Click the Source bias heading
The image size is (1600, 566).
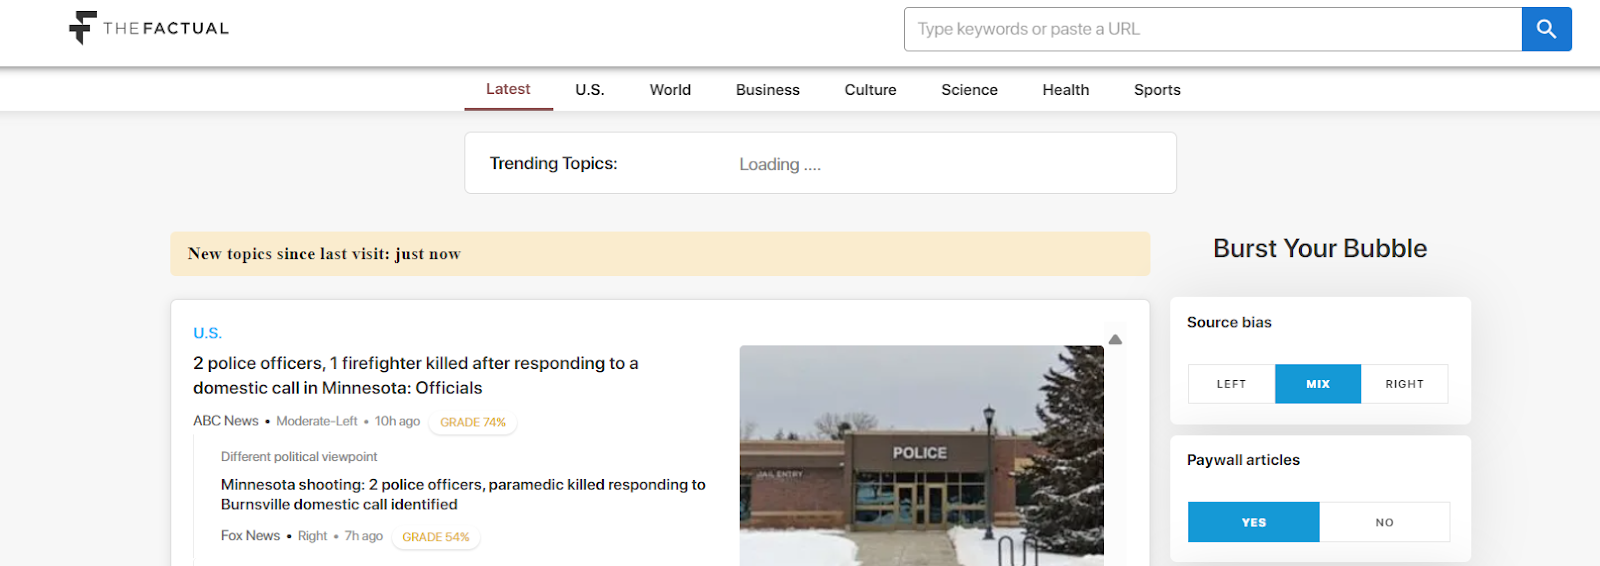tap(1229, 322)
